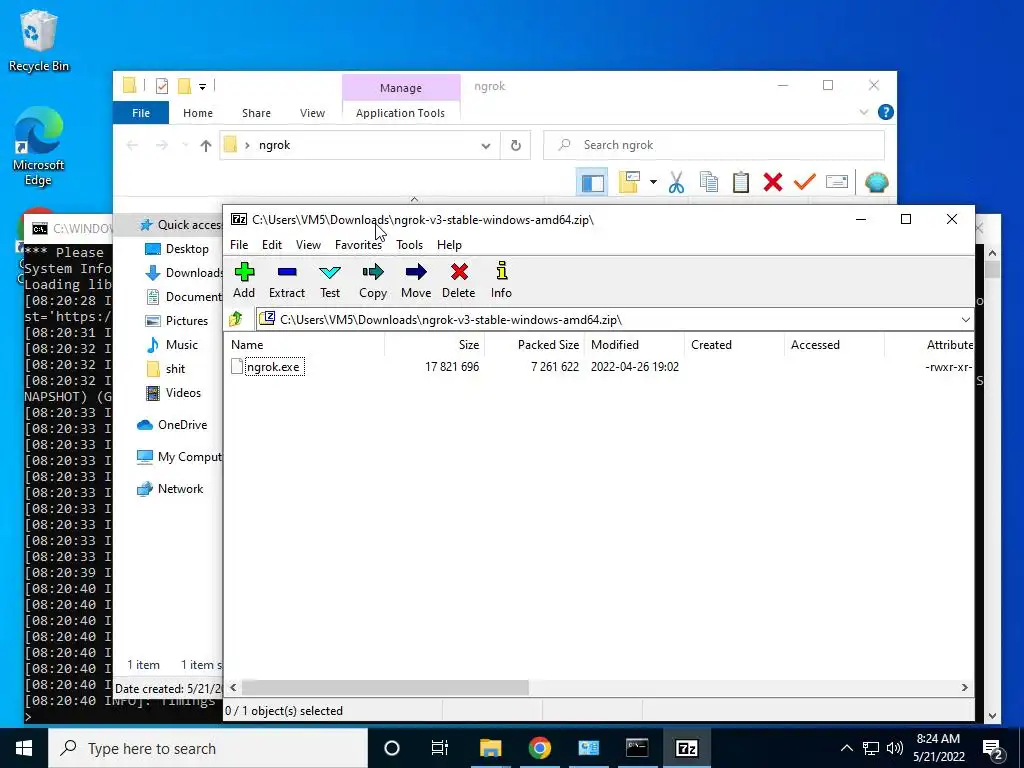1024x768 pixels.
Task: Open Application Tools tab in Explorer
Action: 400,113
